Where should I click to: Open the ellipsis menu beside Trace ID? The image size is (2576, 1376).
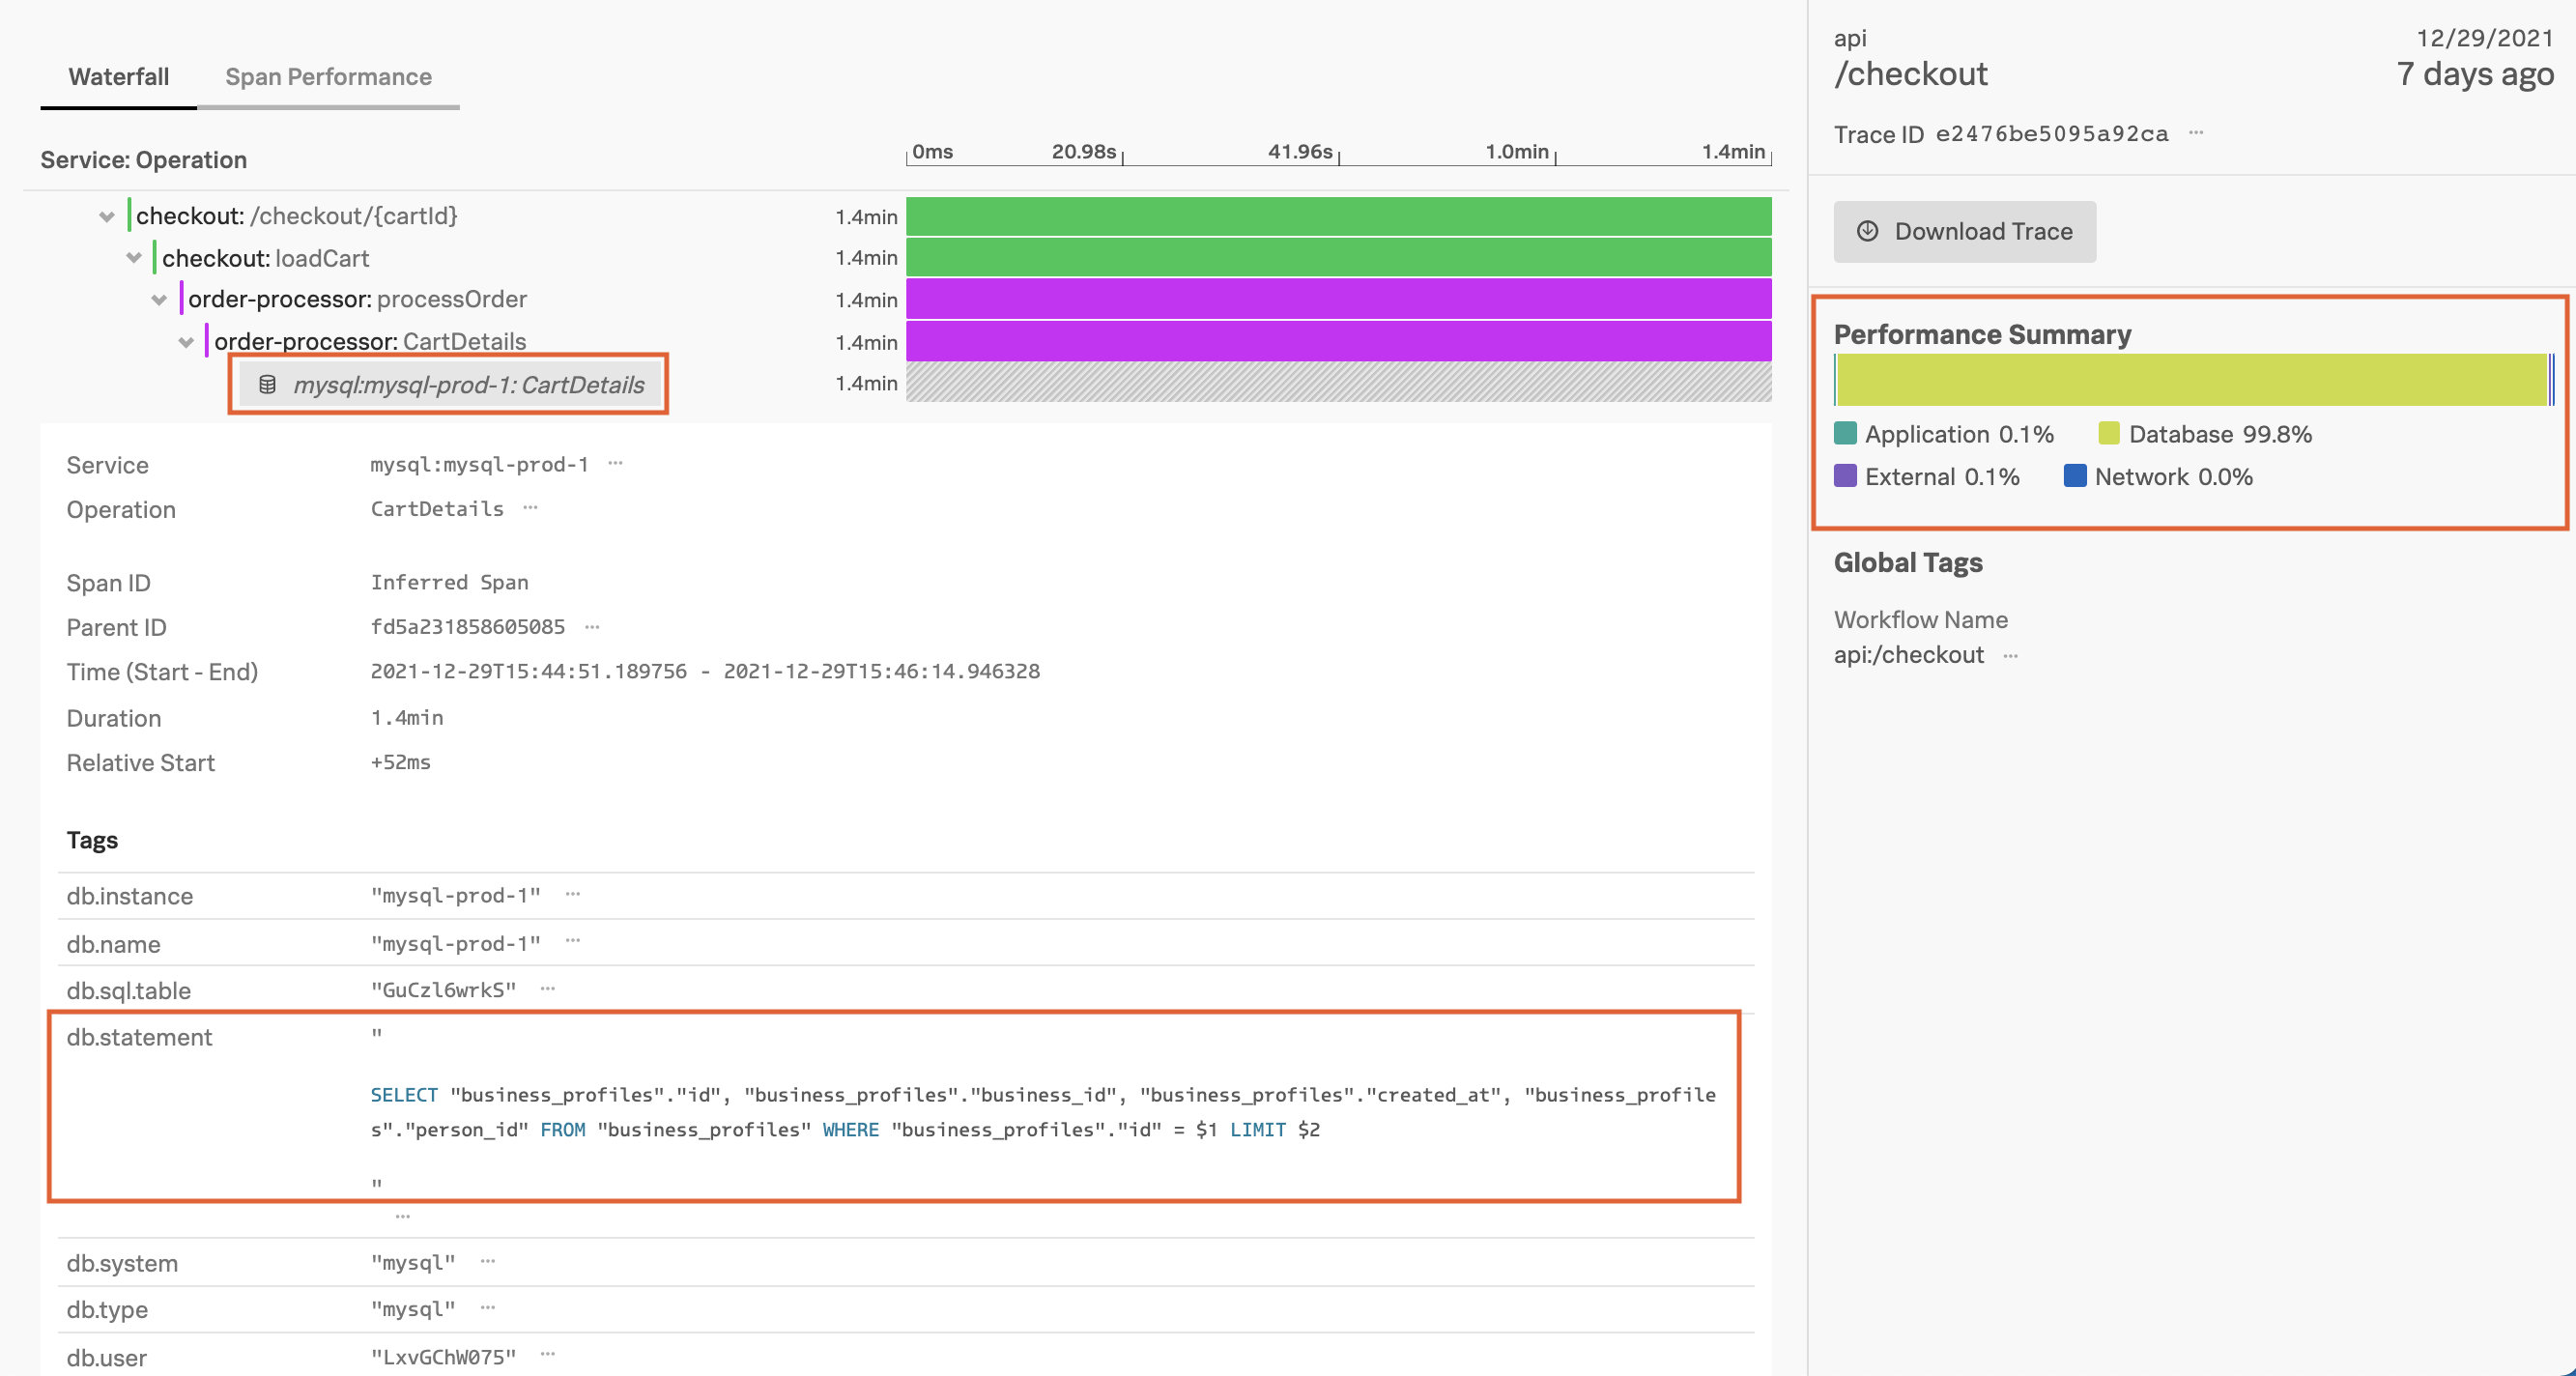[2196, 132]
